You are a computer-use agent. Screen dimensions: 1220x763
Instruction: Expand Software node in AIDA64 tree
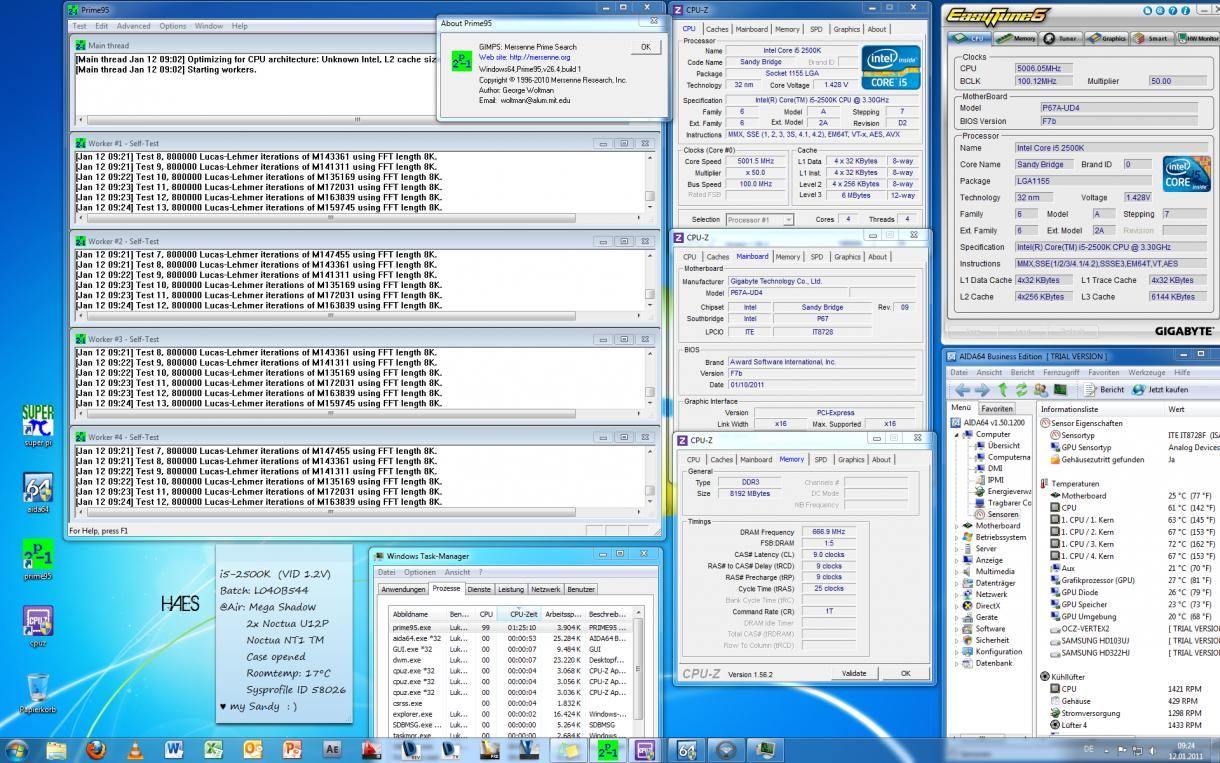click(956, 629)
